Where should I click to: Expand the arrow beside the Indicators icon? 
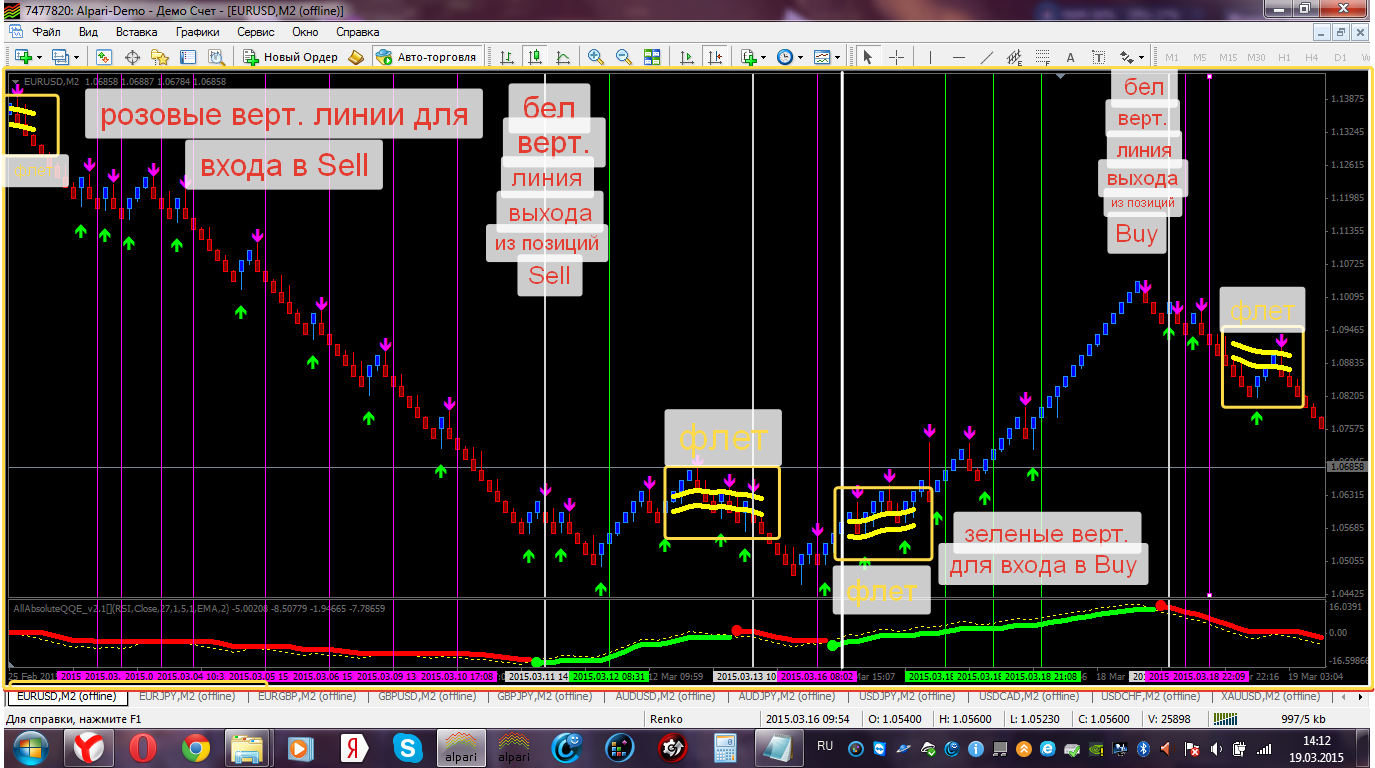[763, 57]
